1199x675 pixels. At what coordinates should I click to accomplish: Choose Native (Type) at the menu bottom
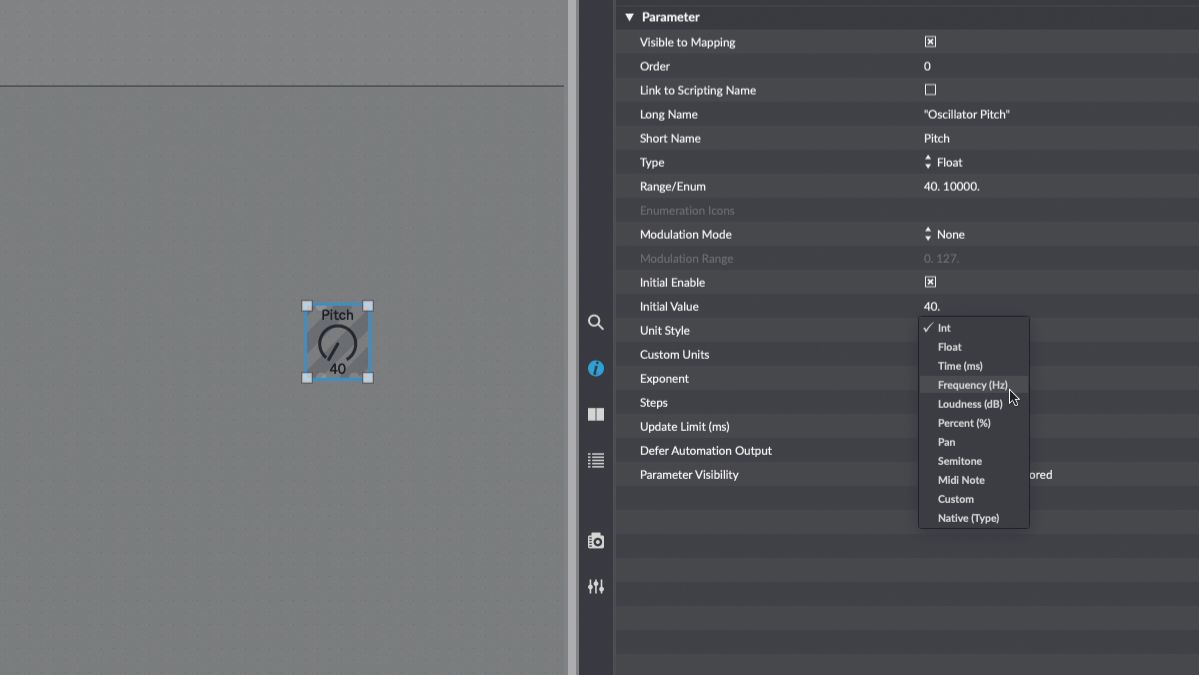tap(968, 517)
